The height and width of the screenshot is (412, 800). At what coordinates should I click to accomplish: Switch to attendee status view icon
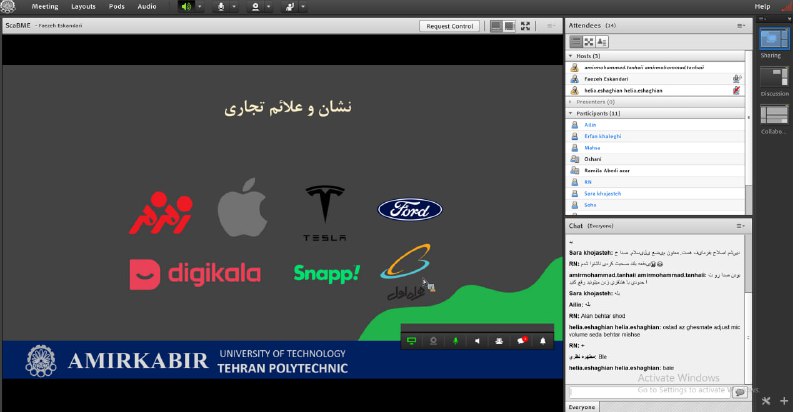pyautogui.click(x=602, y=42)
